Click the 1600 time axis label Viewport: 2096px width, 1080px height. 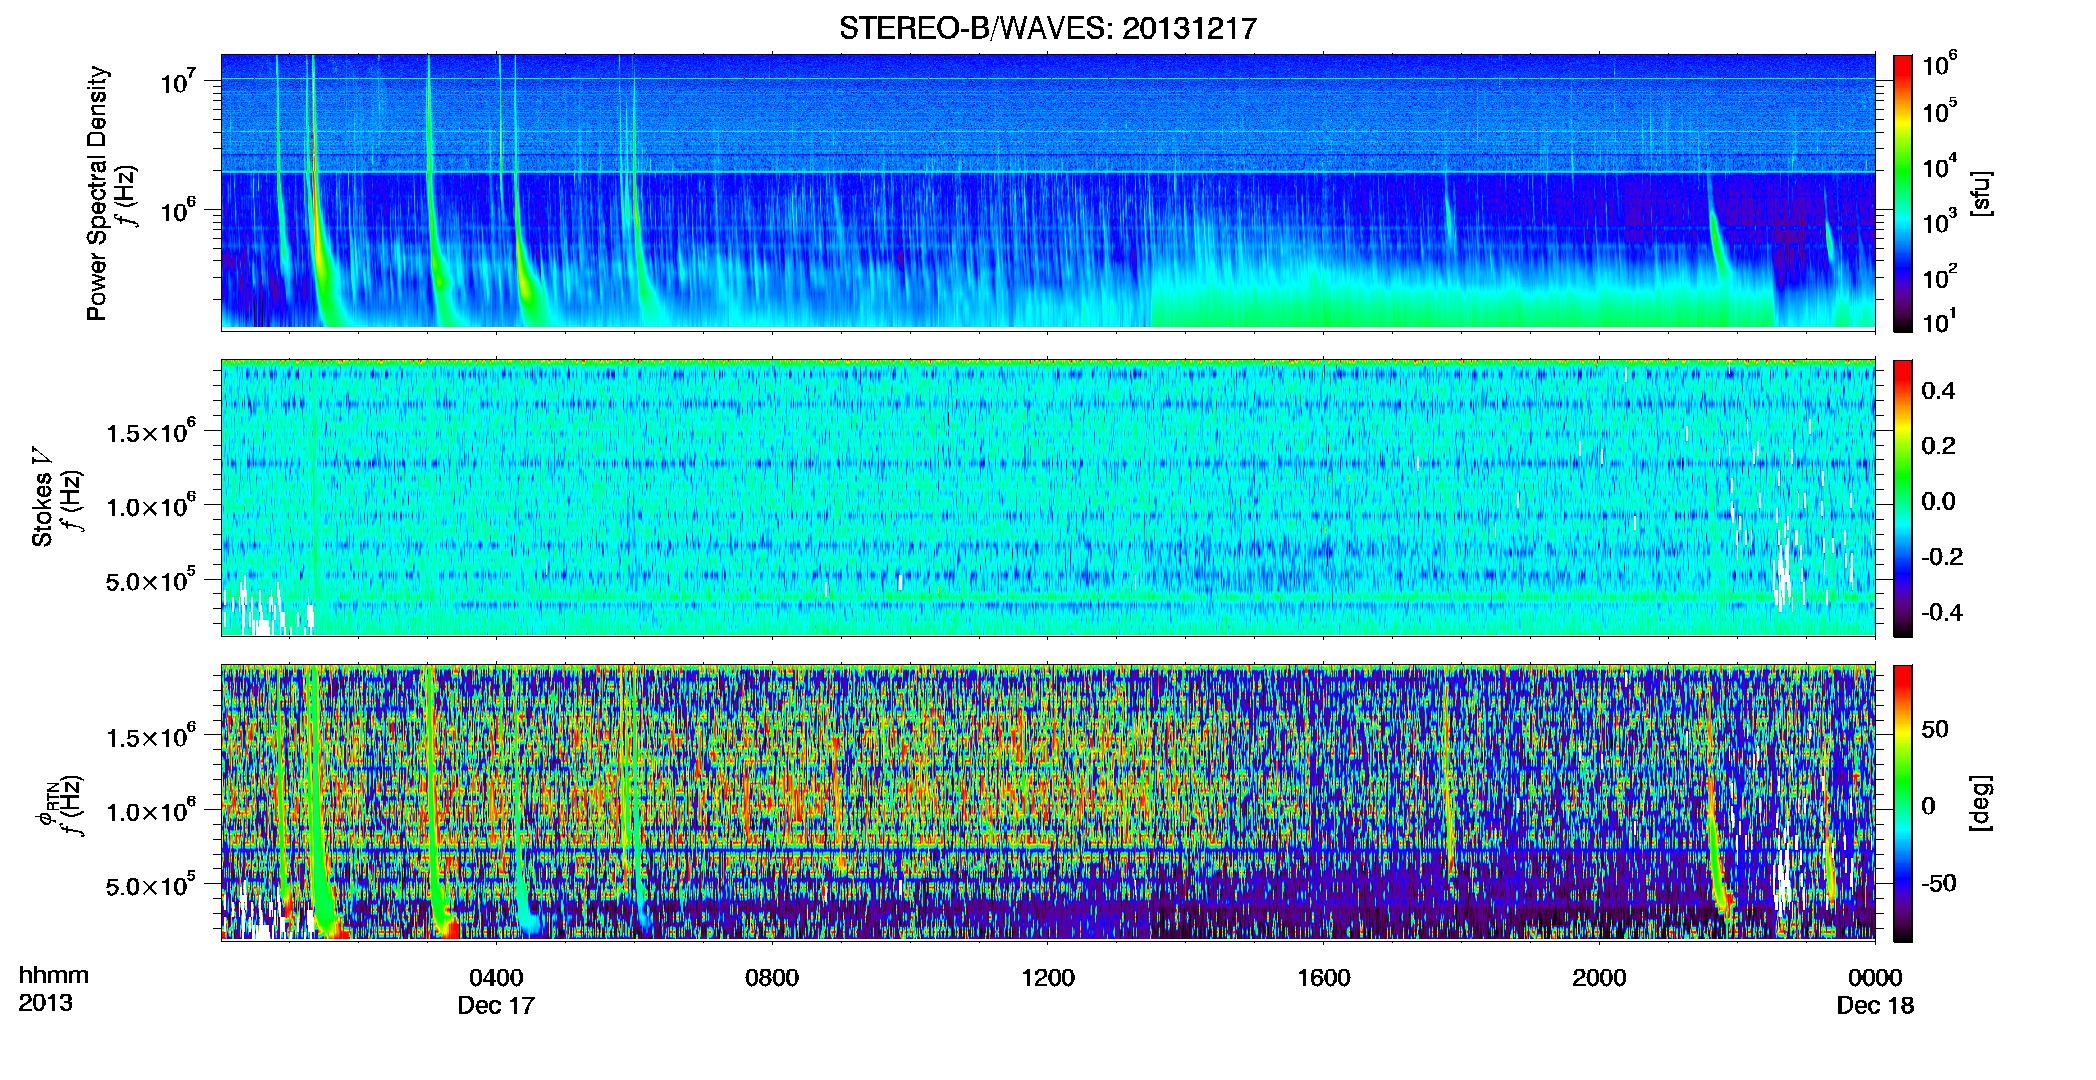click(1323, 977)
